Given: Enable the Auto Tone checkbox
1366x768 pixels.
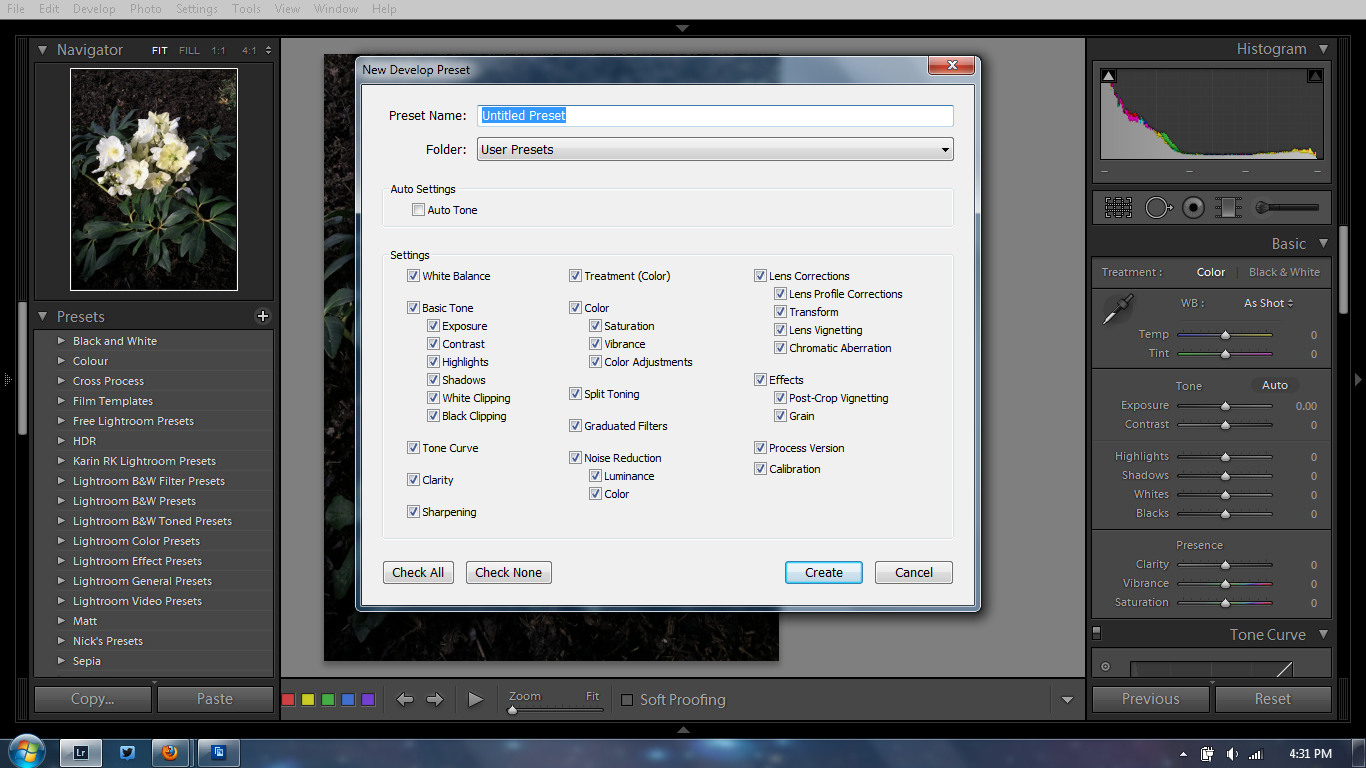Looking at the screenshot, I should coord(418,210).
